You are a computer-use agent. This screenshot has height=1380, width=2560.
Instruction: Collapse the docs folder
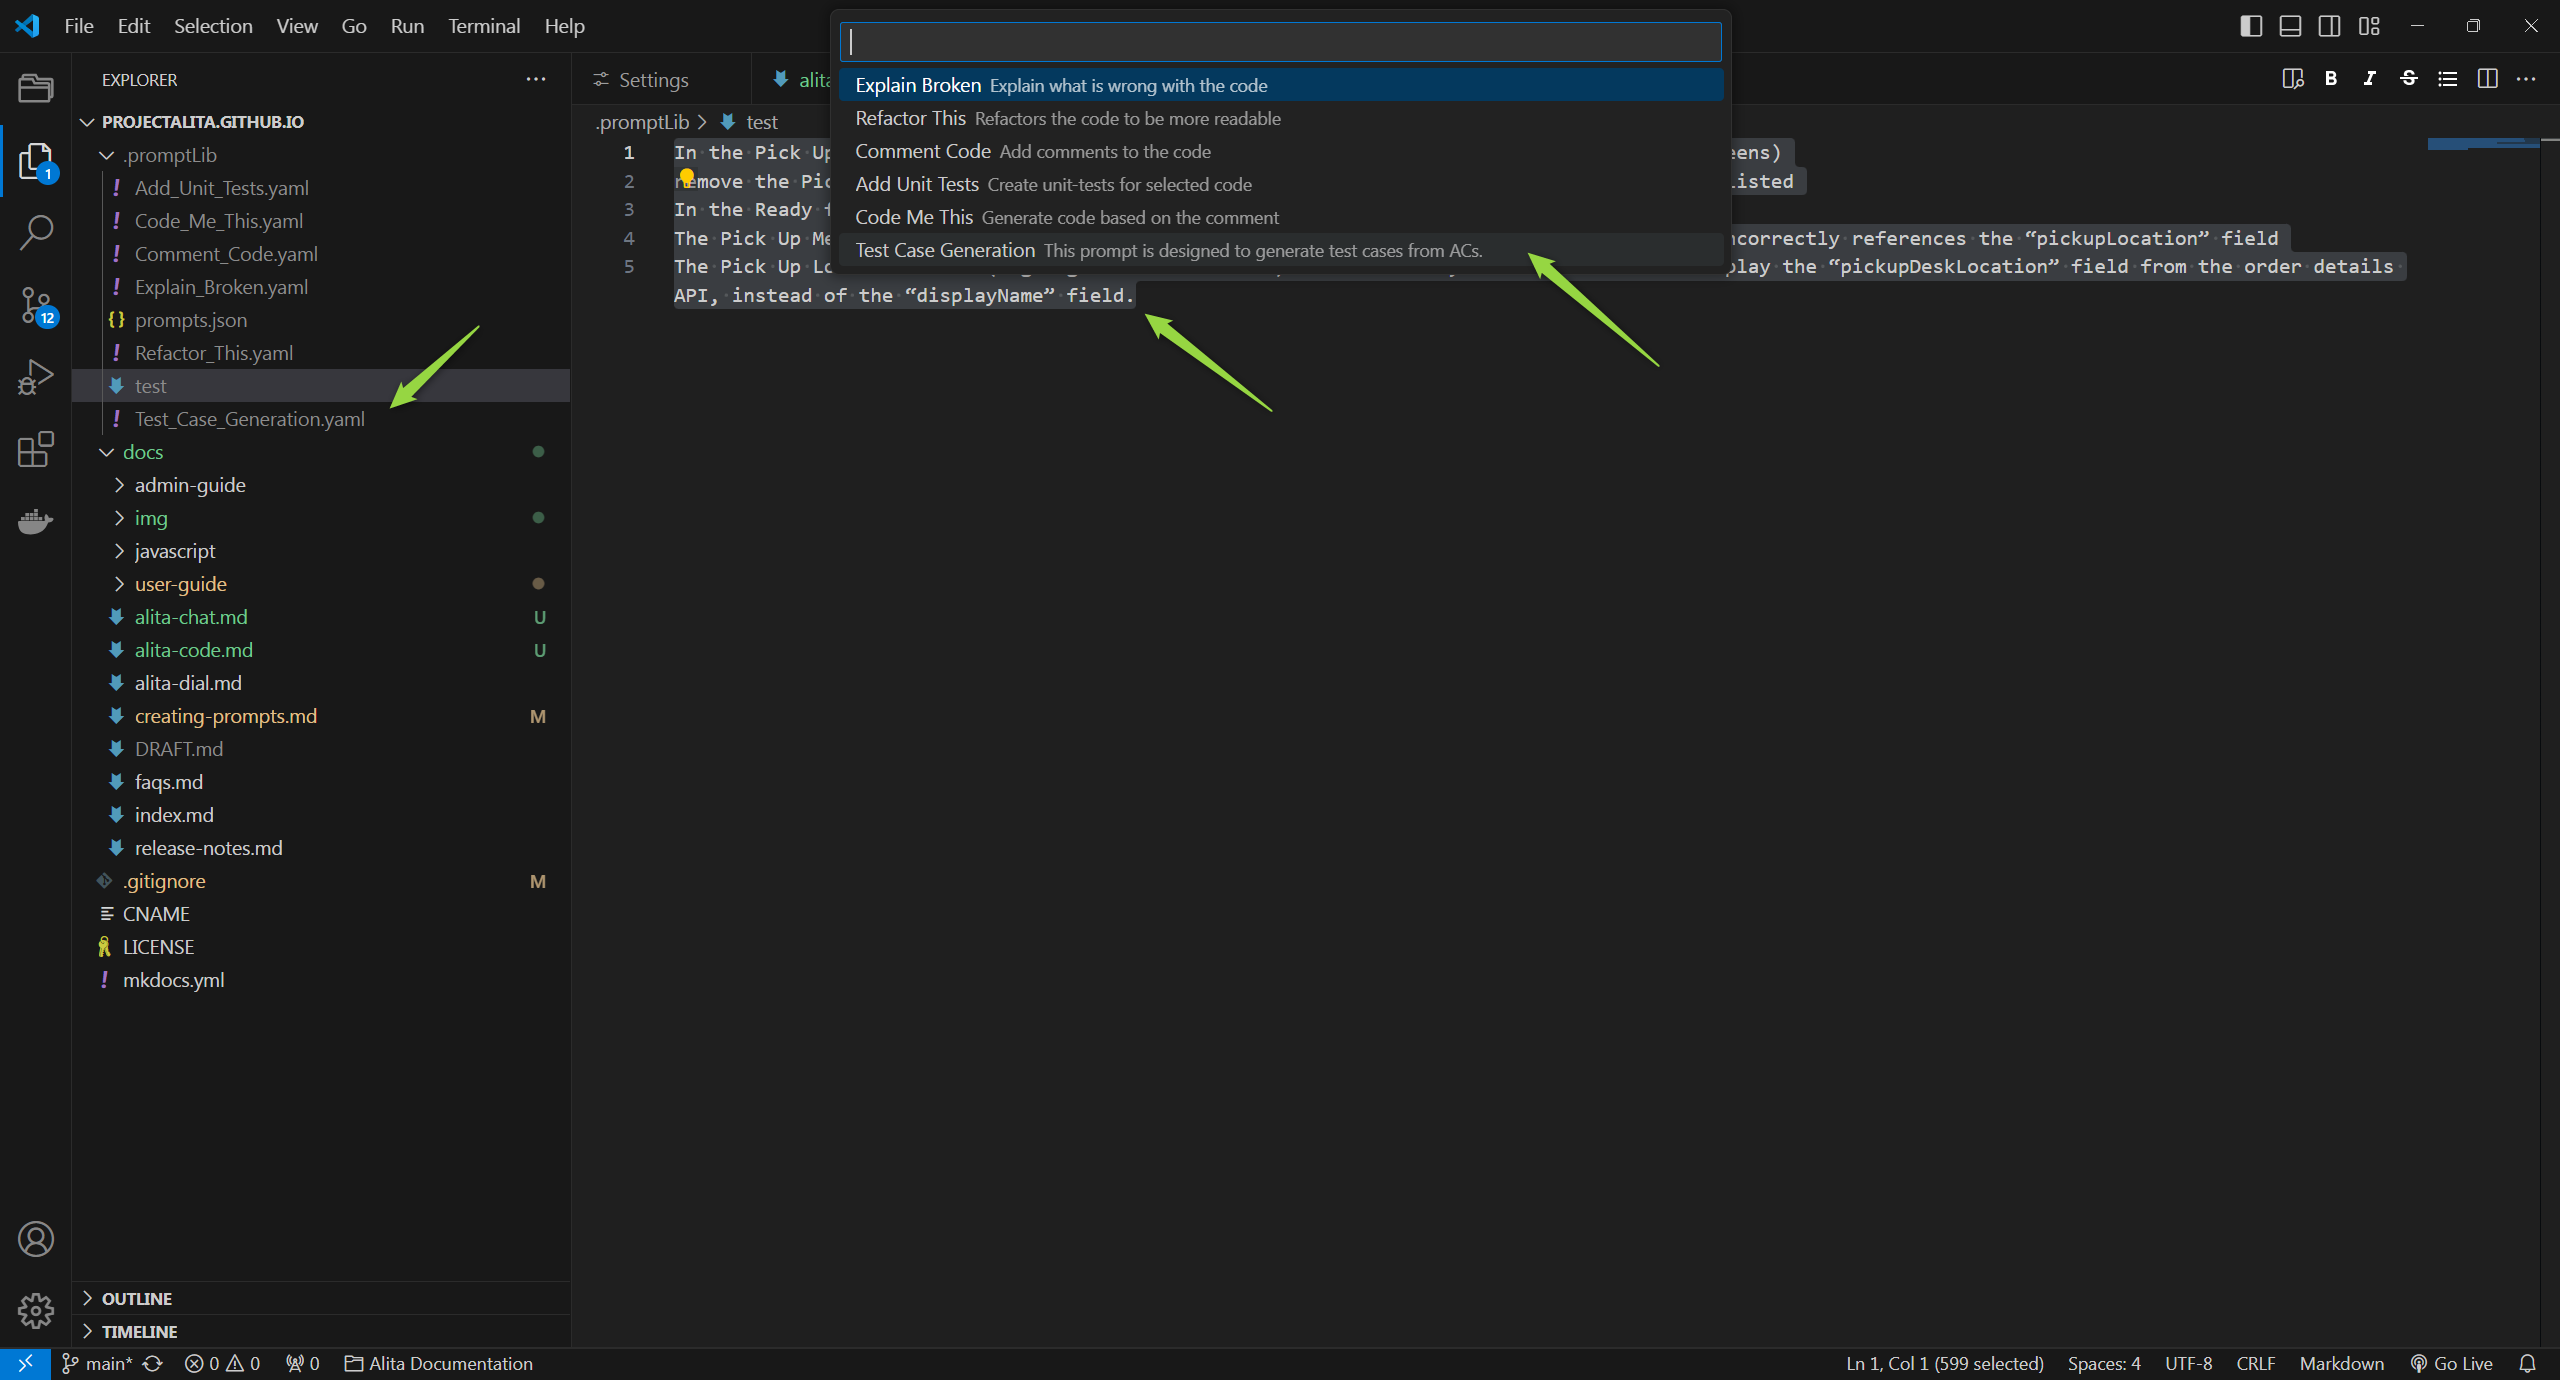coord(320,452)
